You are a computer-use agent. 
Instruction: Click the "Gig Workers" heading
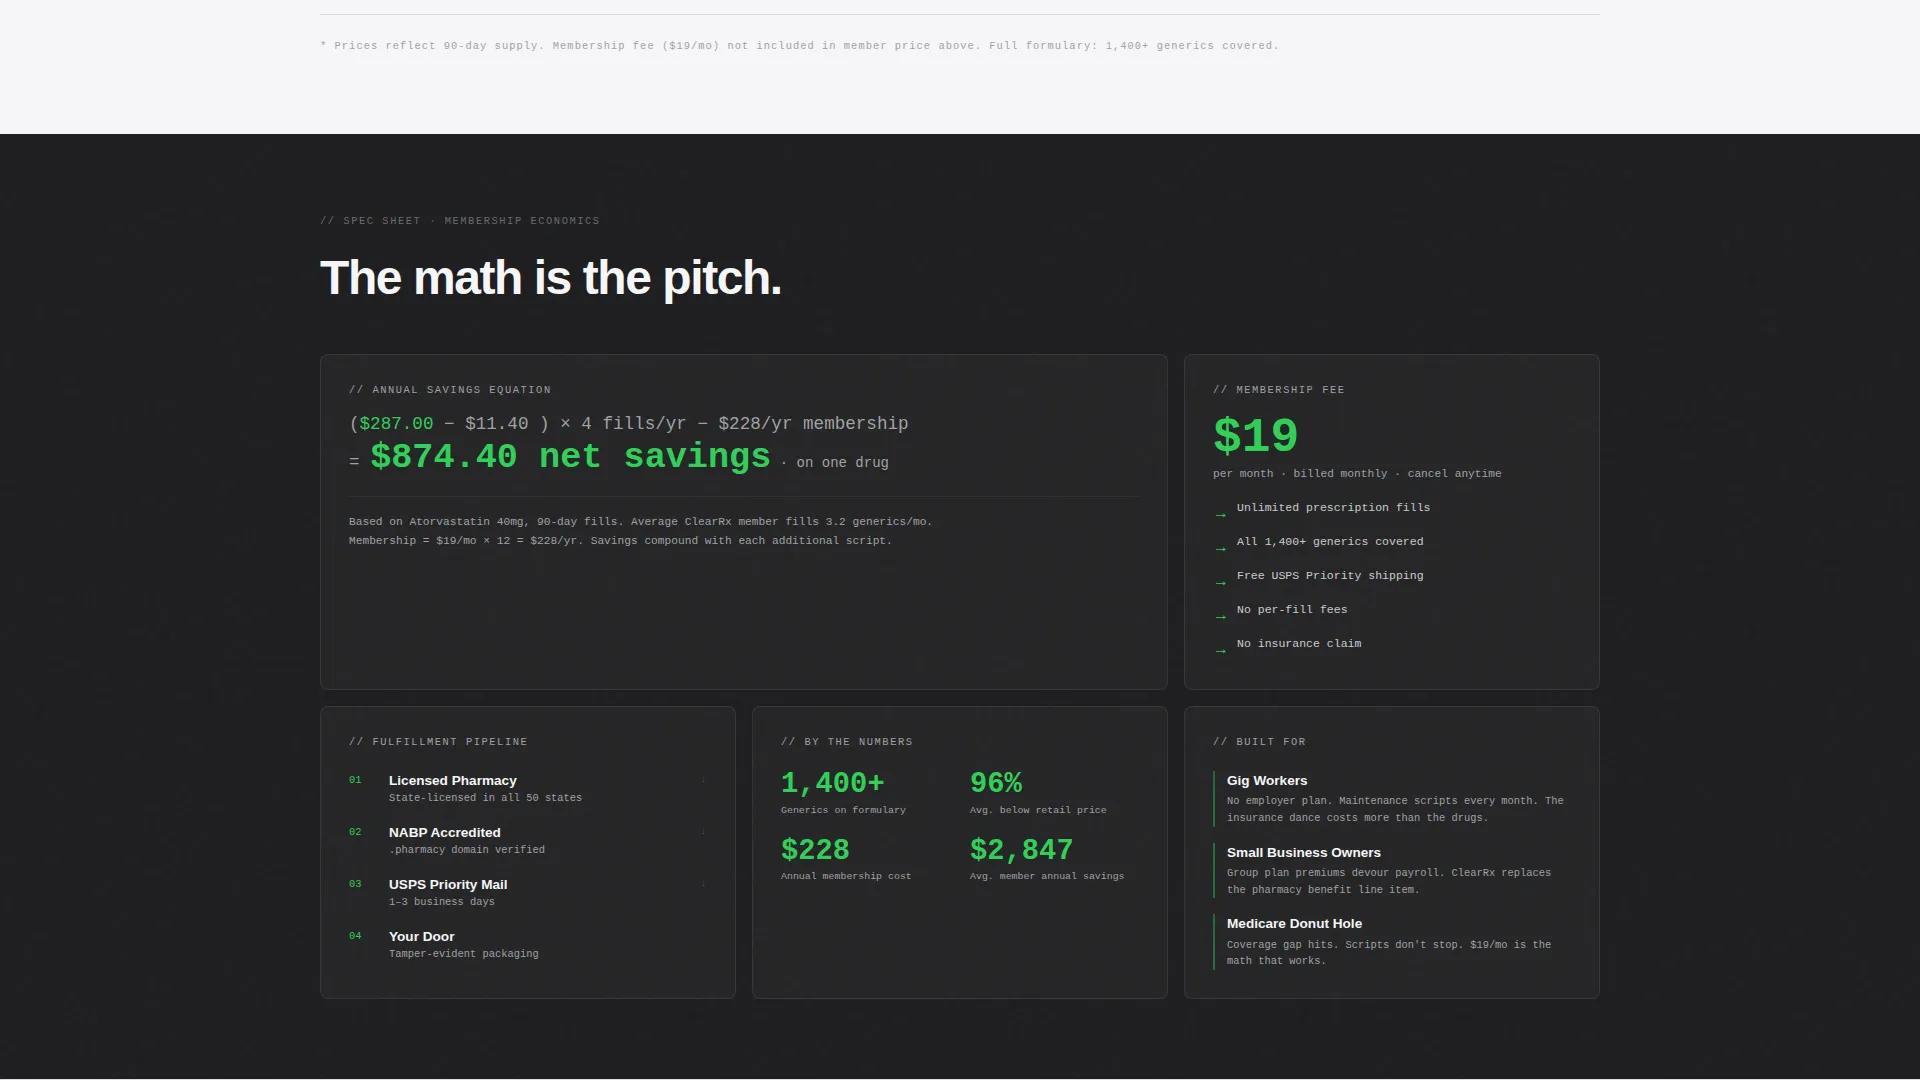click(x=1267, y=781)
